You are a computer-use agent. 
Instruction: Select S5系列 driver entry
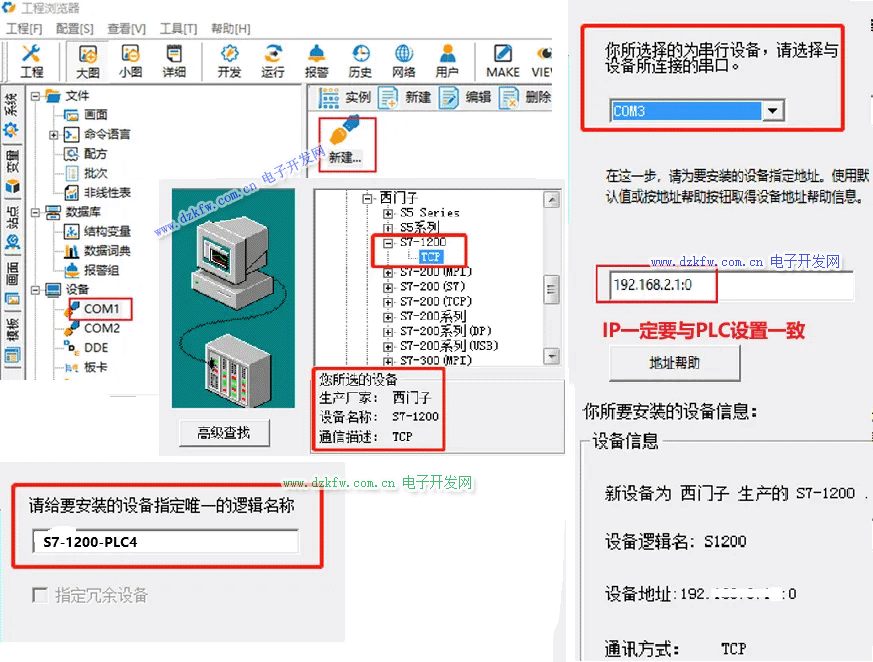pyautogui.click(x=419, y=227)
